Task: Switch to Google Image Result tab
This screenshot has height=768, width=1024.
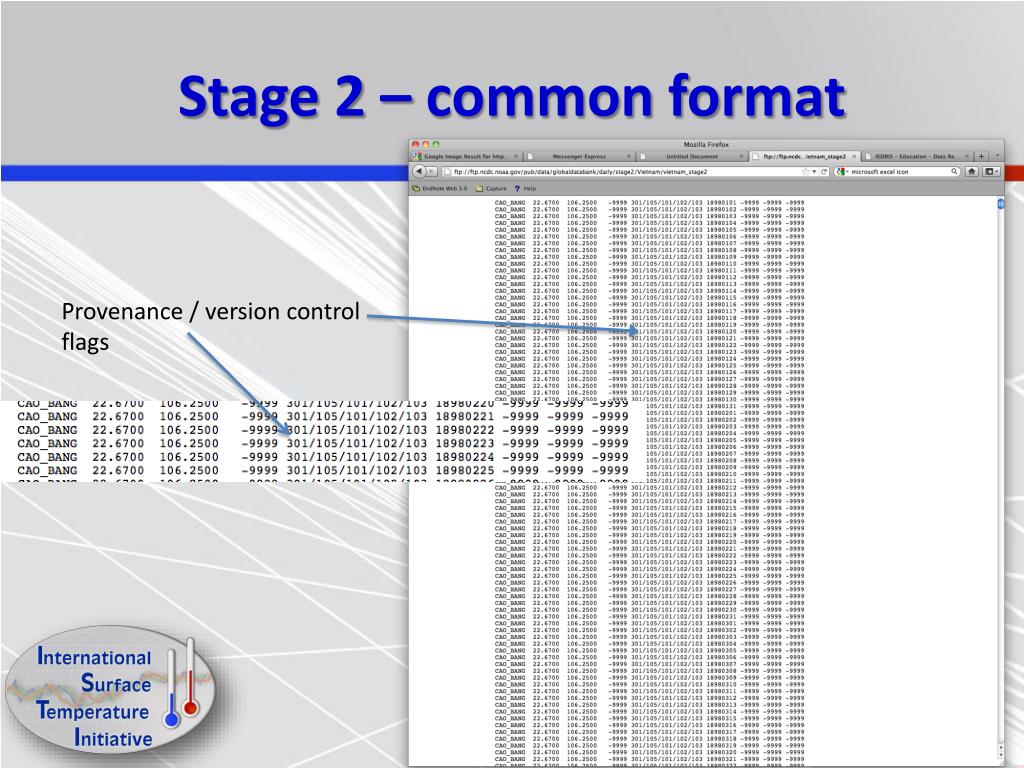Action: point(466,157)
